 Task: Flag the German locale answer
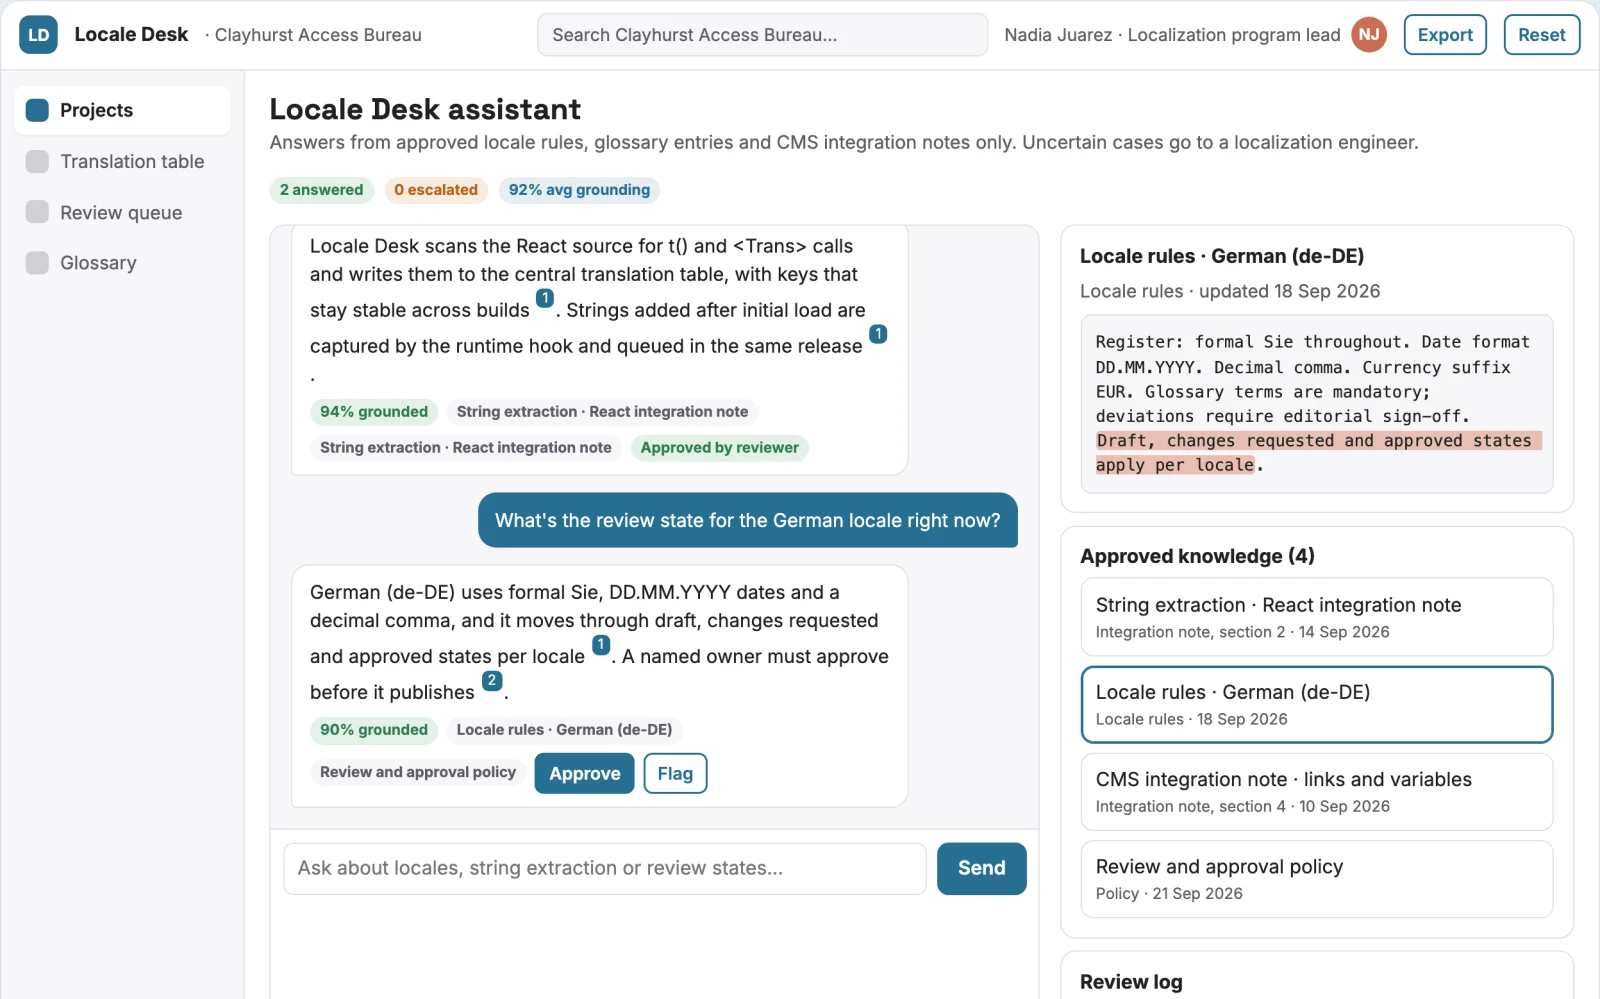click(675, 773)
